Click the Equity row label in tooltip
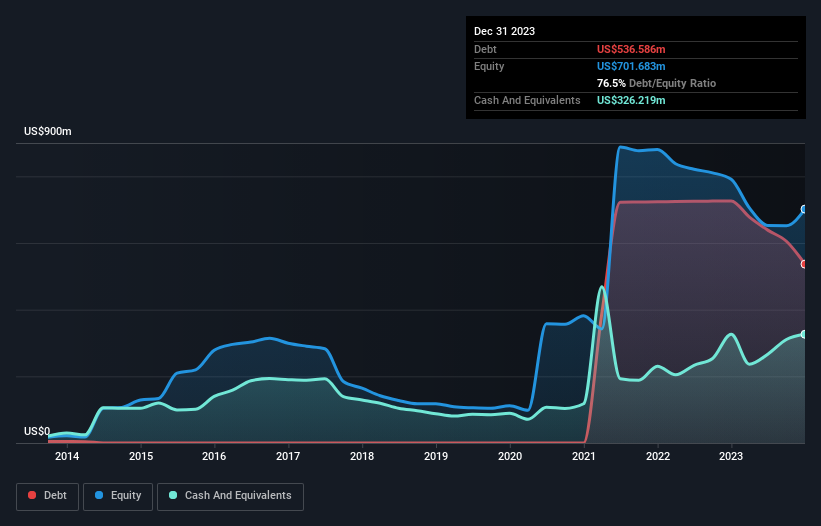The width and height of the screenshot is (821, 526). tap(489, 66)
